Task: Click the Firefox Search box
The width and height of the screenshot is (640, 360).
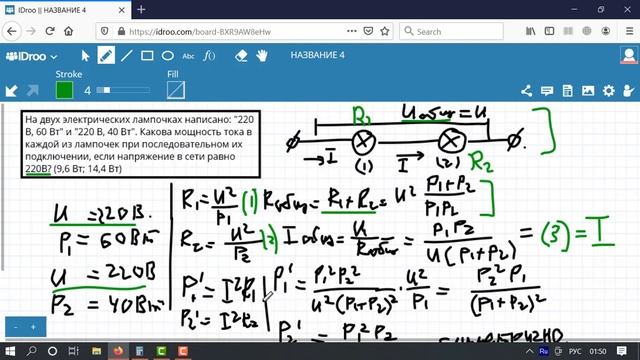Action: pyautogui.click(x=451, y=31)
